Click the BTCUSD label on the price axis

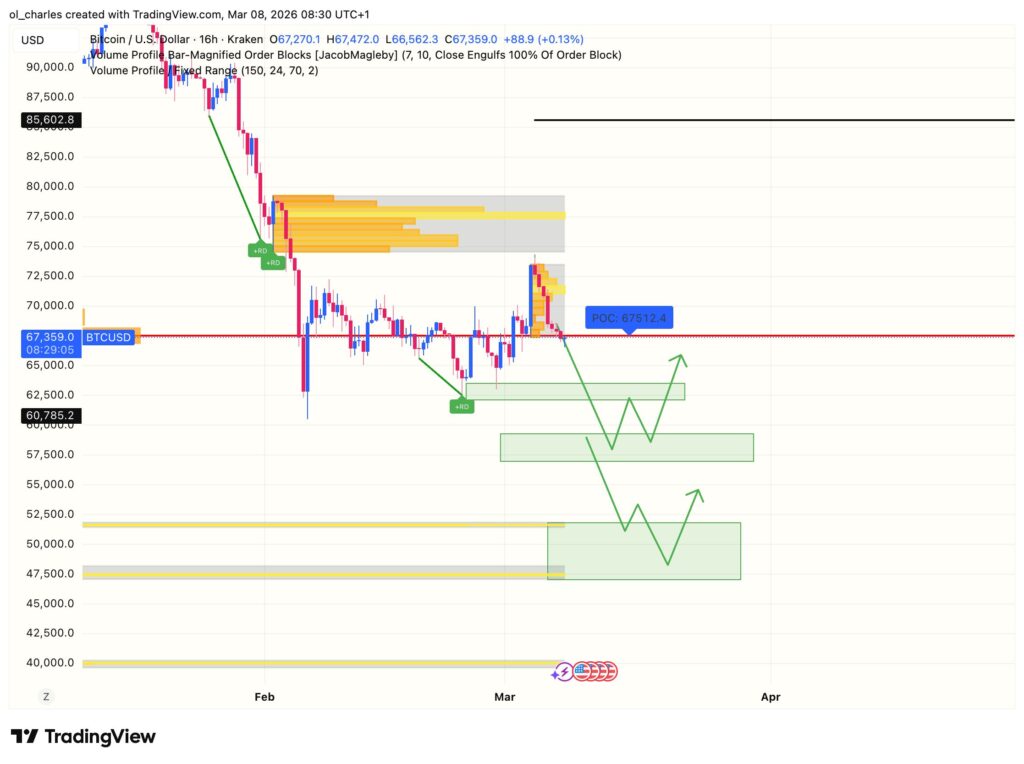[108, 337]
